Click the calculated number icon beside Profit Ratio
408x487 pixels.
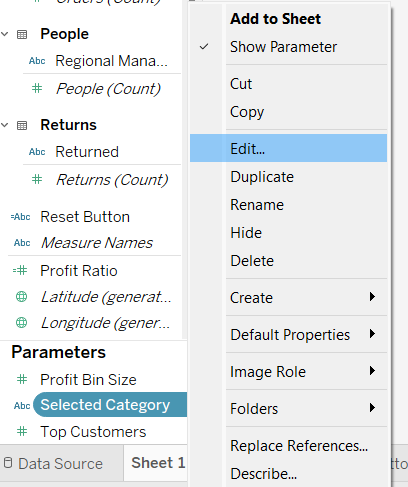[x=20, y=270]
